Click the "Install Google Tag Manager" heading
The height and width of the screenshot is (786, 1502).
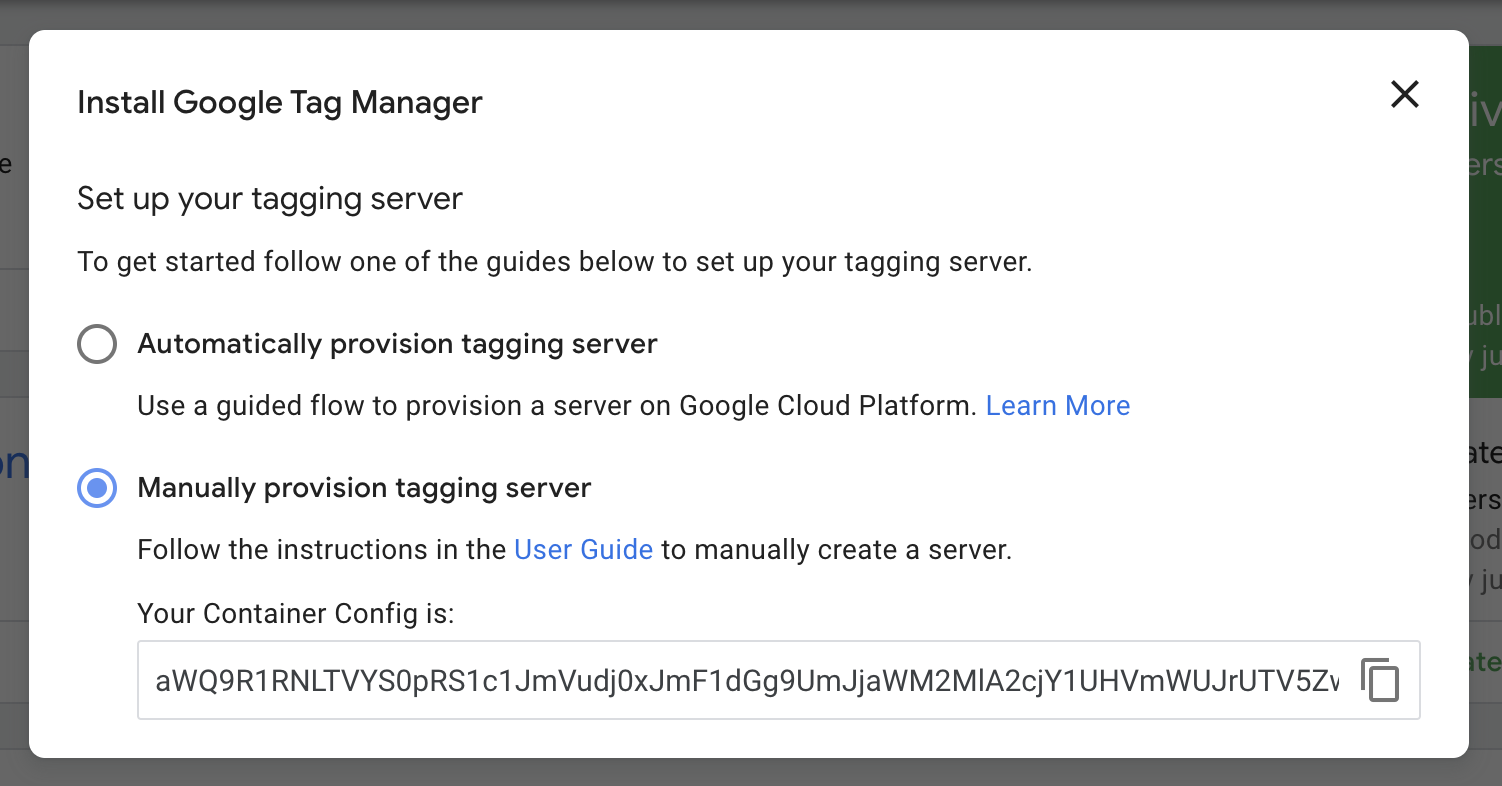click(x=280, y=102)
